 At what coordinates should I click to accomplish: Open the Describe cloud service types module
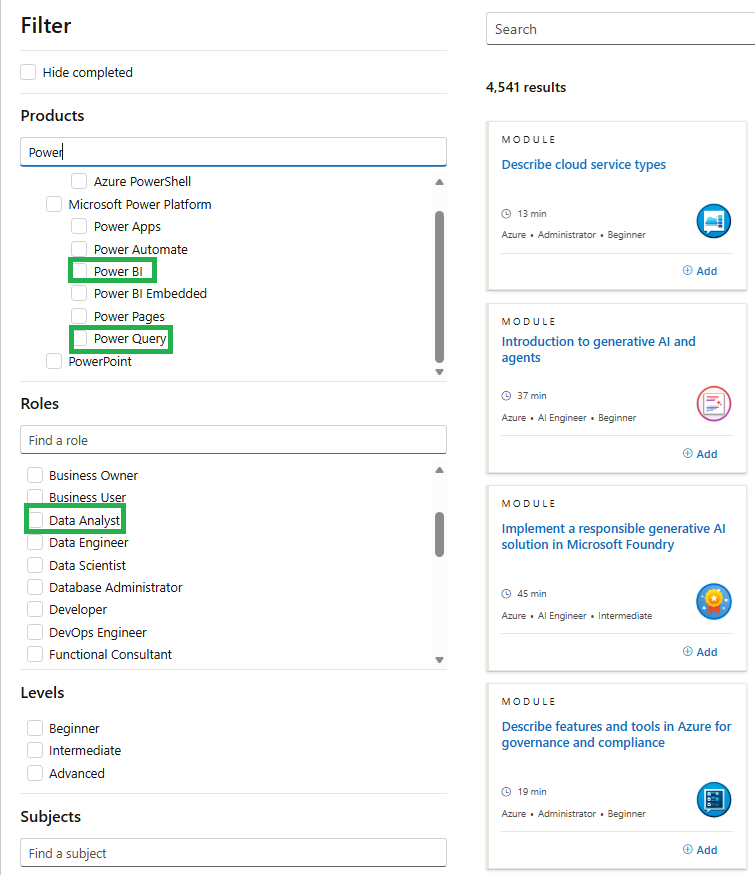[x=583, y=165]
